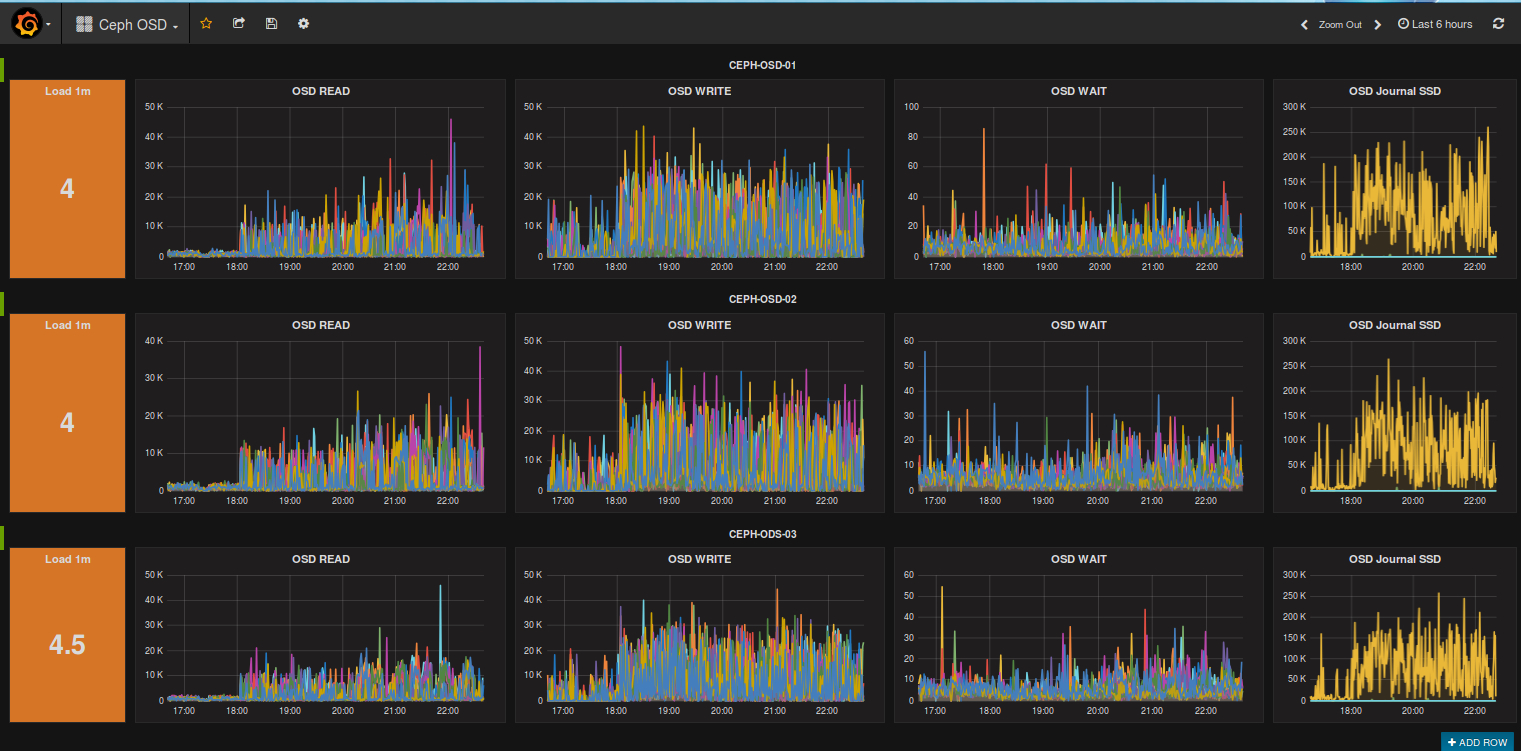Open CEPH-OSD-02 row green handle menu
Viewport: 1521px width, 751px height.
coord(2,303)
